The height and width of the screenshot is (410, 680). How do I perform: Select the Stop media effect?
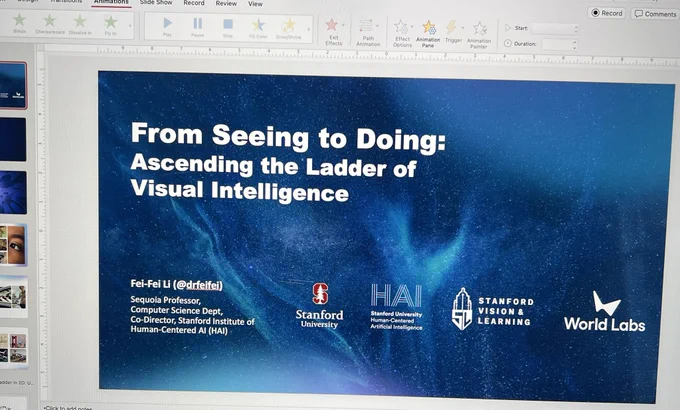tap(228, 27)
